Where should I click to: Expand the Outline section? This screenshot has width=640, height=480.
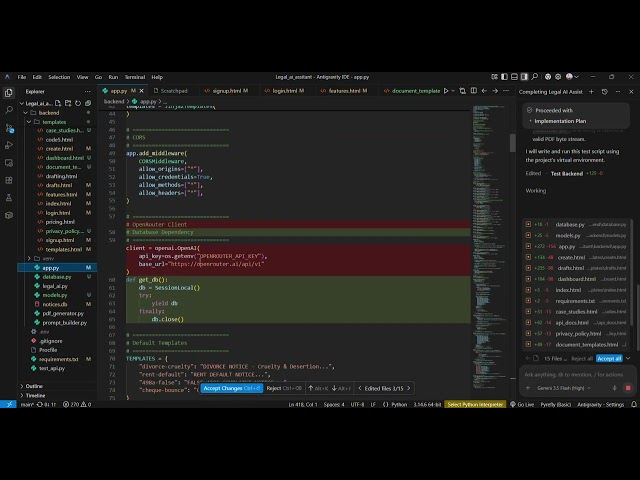(34, 386)
